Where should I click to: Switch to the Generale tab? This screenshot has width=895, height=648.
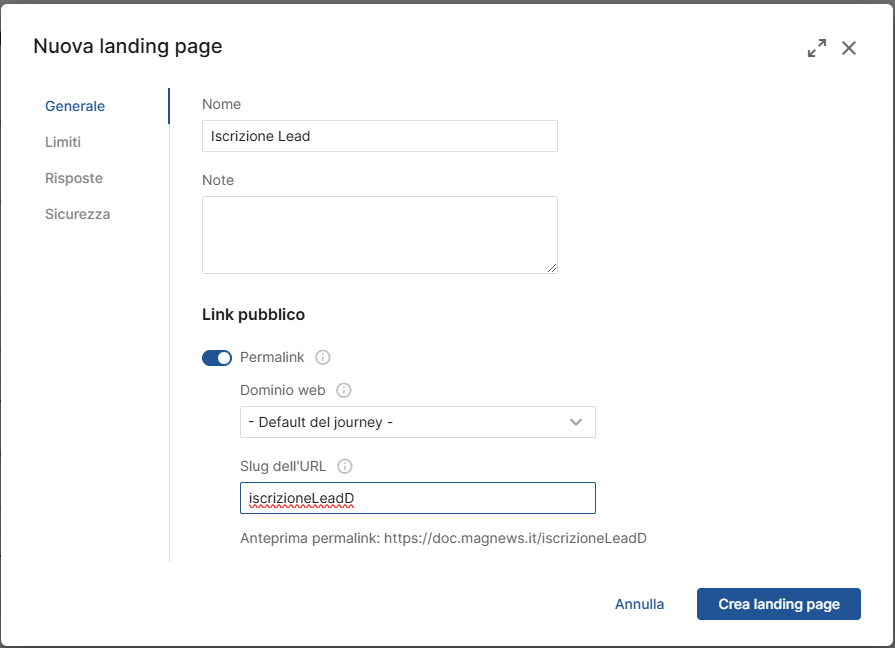click(75, 106)
